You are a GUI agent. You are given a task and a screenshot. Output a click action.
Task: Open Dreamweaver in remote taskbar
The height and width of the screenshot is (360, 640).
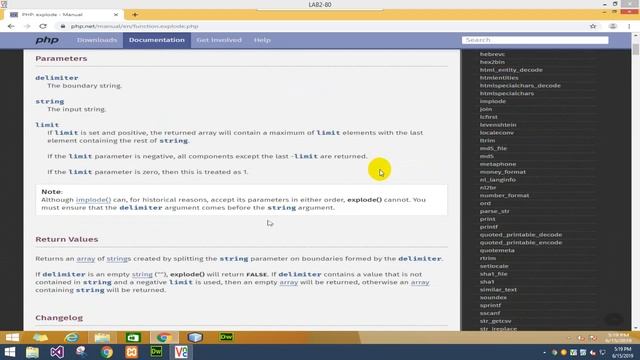226,337
